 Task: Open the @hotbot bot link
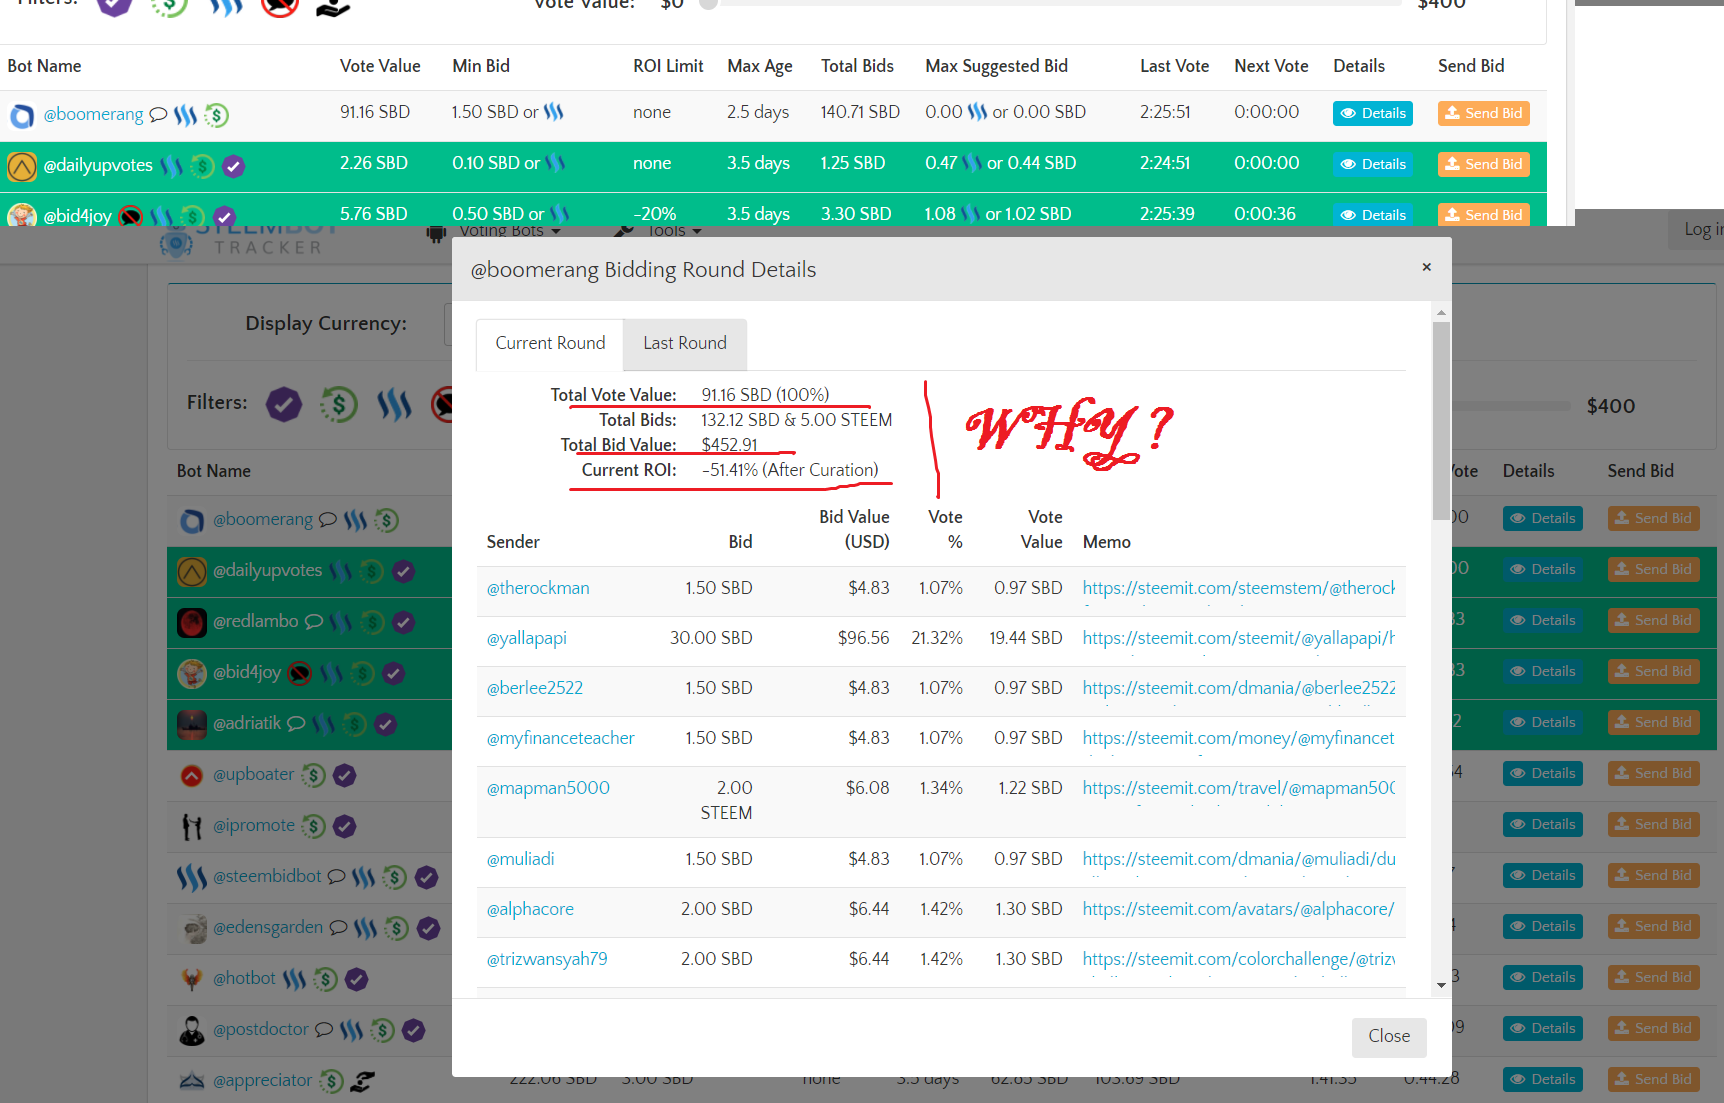244,978
